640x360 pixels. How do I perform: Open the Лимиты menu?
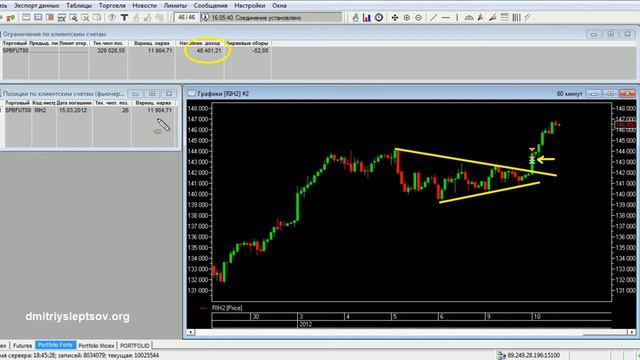click(x=175, y=6)
